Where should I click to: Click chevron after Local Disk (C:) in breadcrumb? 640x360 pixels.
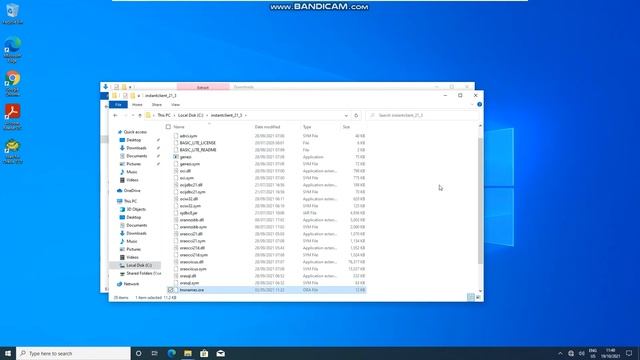[x=207, y=116]
